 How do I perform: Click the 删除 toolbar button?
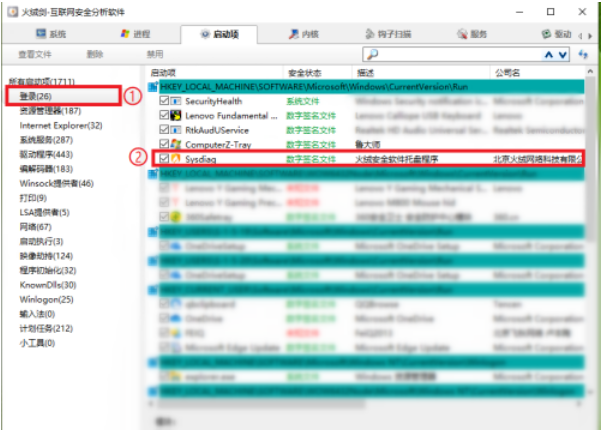95,54
